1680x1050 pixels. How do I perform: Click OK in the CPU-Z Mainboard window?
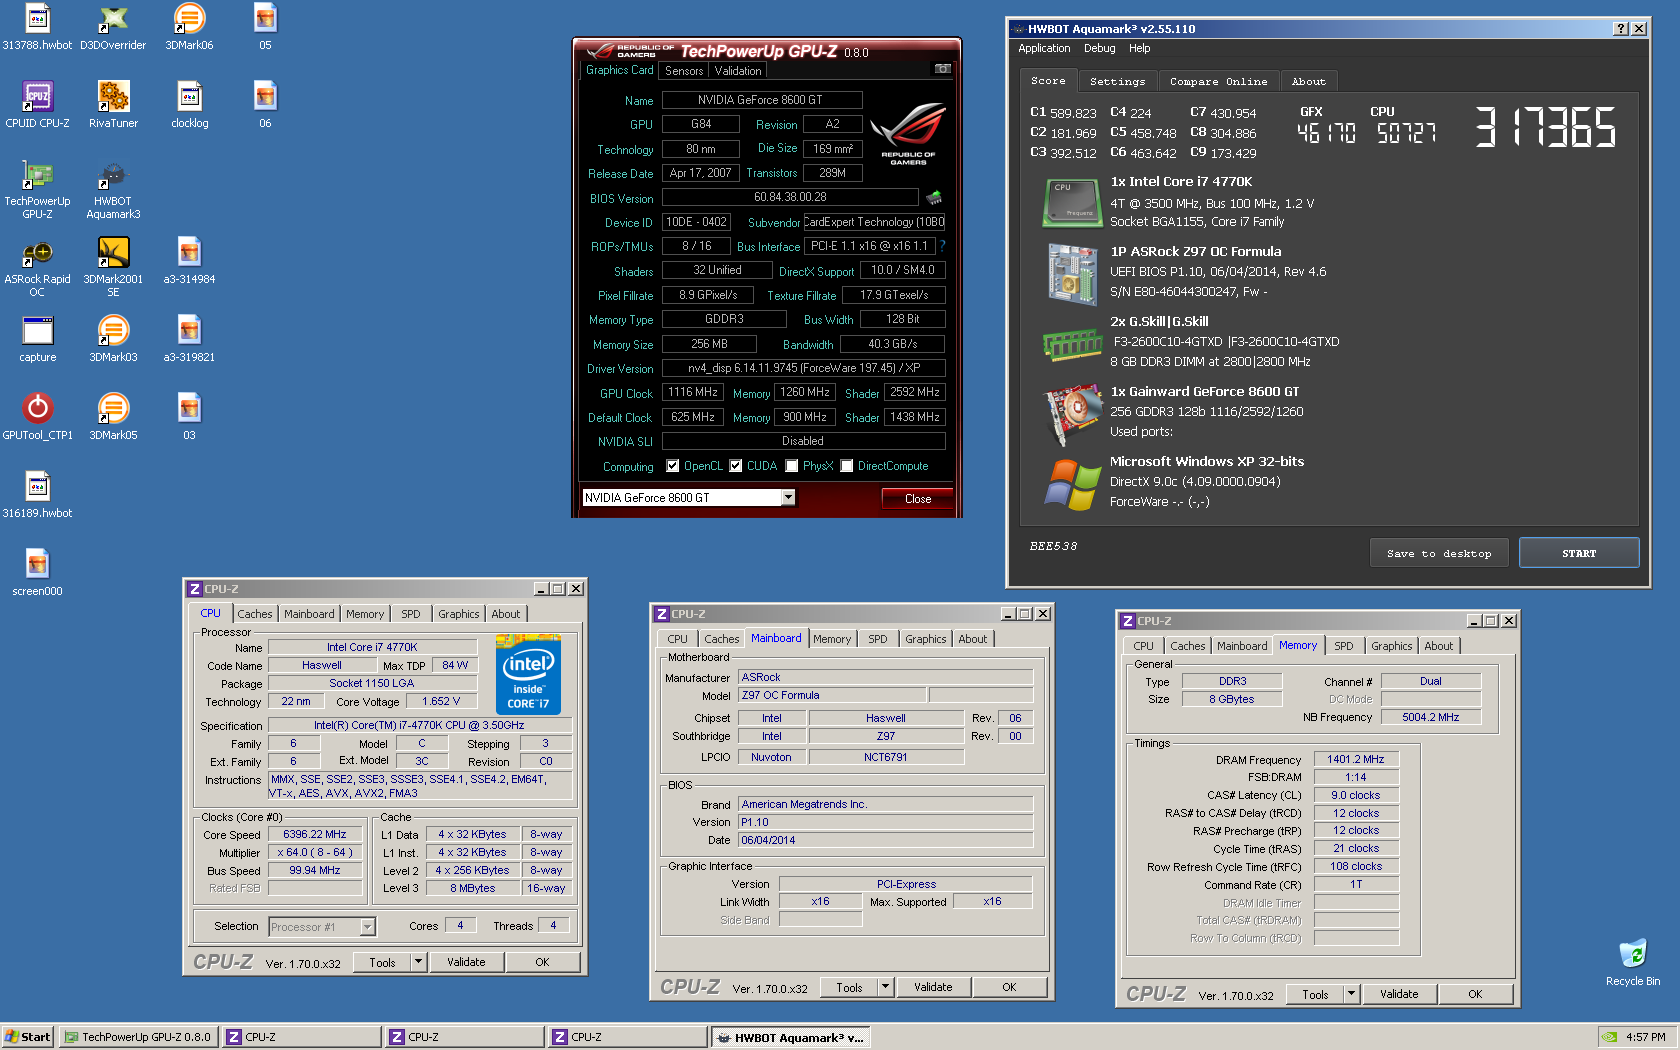pyautogui.click(x=1009, y=987)
